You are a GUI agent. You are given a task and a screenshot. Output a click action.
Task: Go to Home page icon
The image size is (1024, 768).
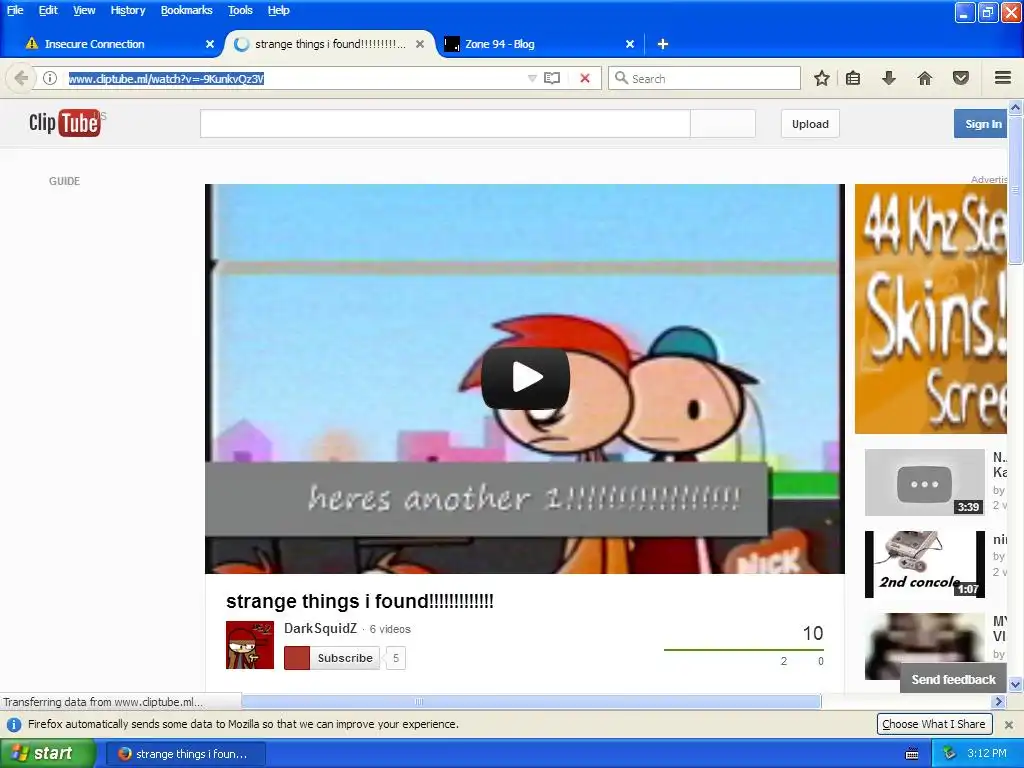pos(925,78)
